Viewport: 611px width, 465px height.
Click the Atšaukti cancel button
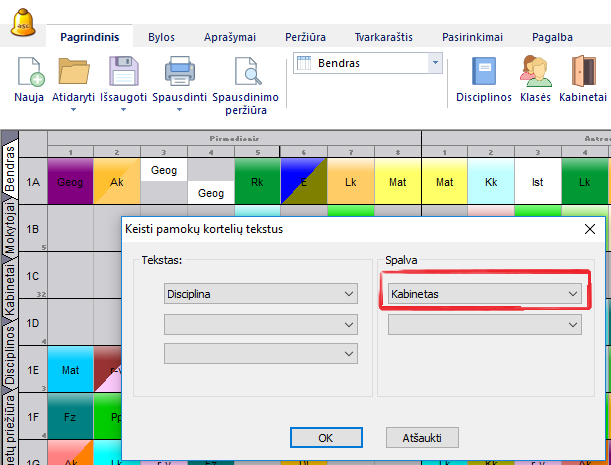tap(422, 438)
